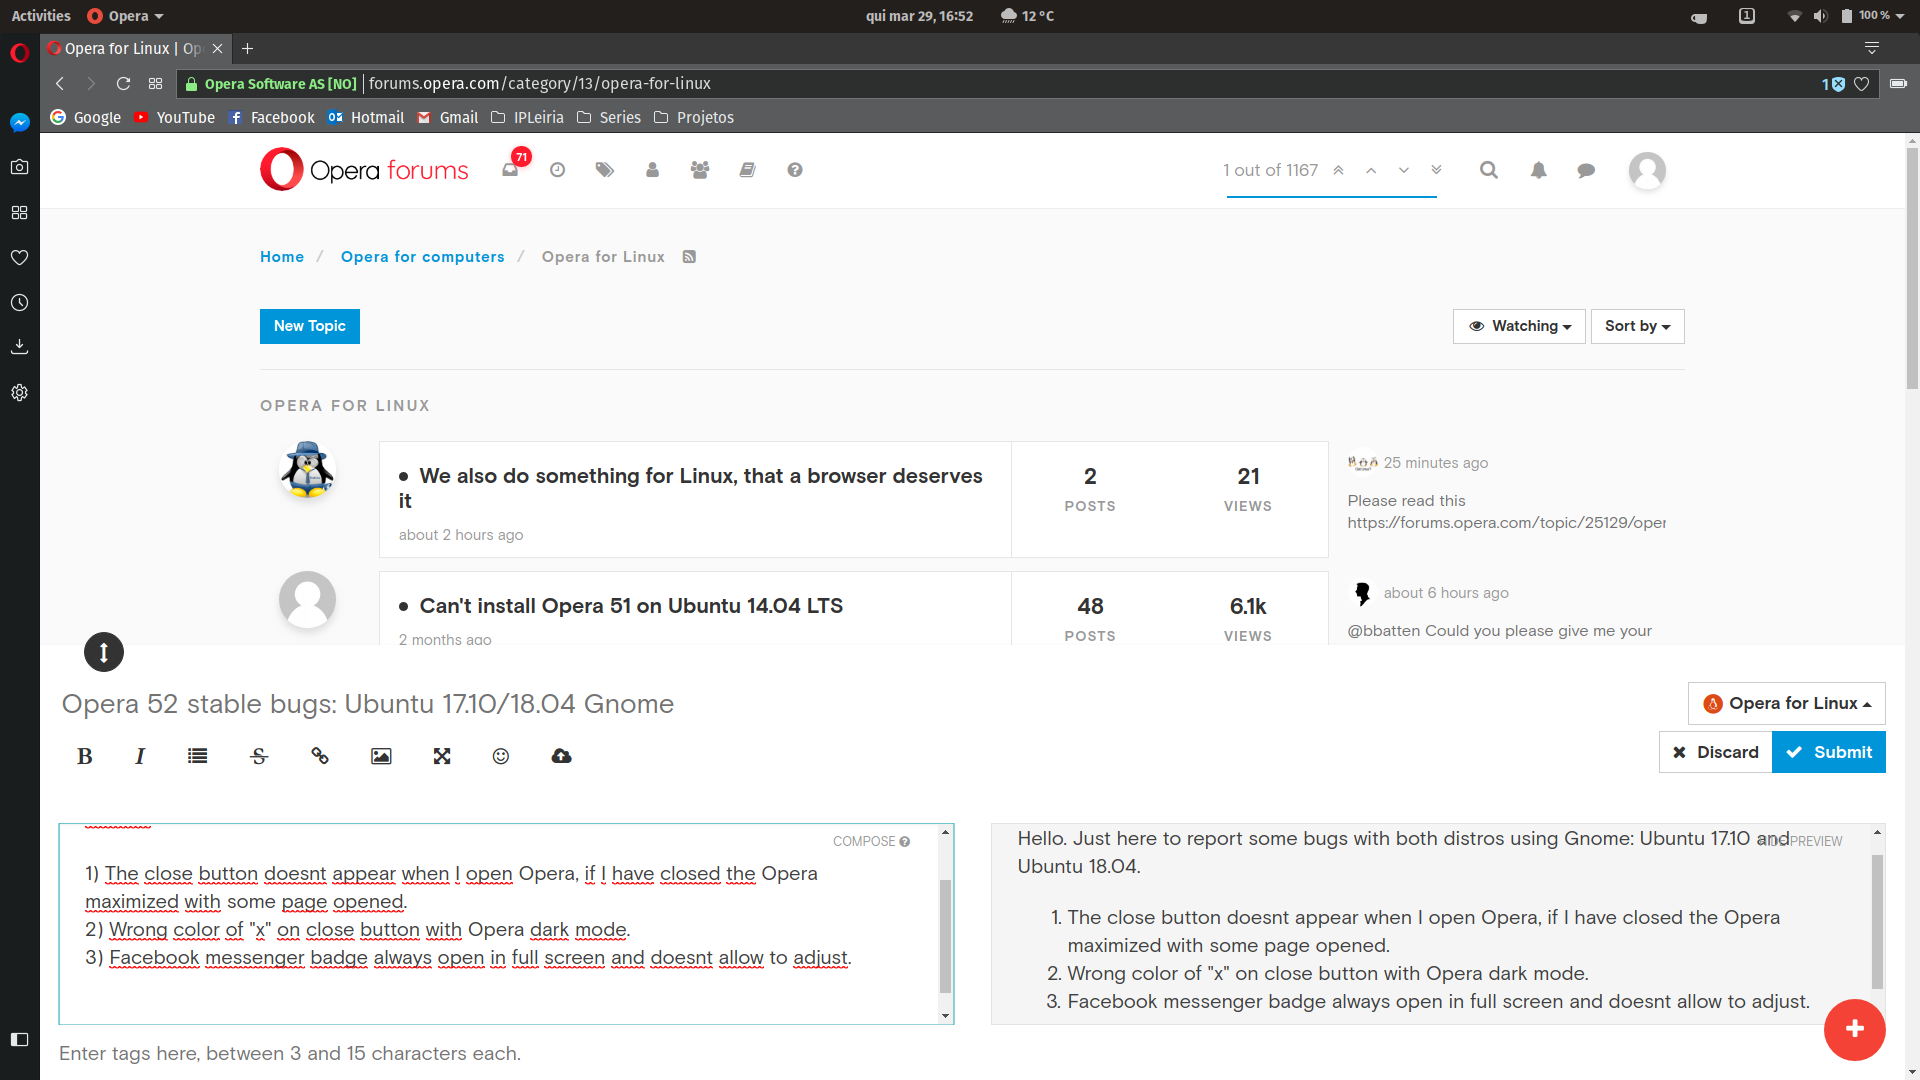Go to Home breadcrumb link
This screenshot has height=1080, width=1920.
(x=282, y=257)
